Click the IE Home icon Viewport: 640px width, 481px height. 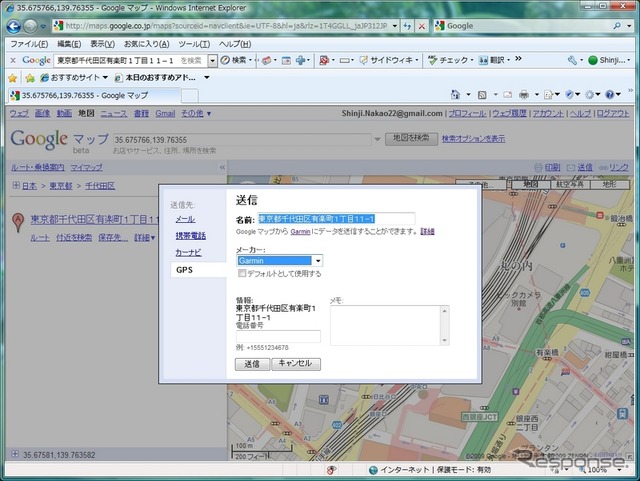(x=455, y=95)
